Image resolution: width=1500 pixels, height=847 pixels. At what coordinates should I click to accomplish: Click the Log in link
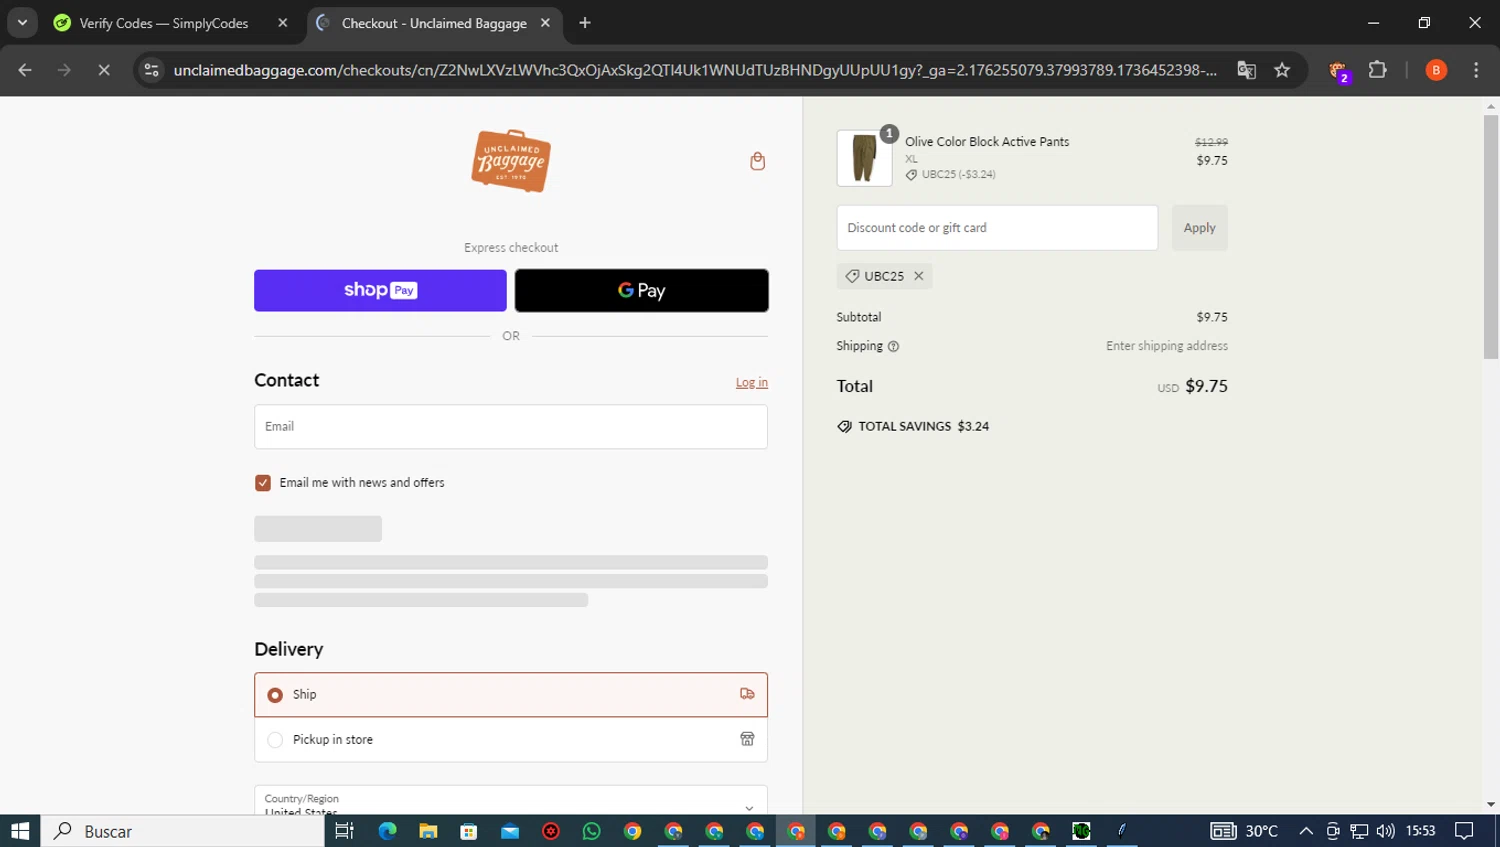click(752, 382)
